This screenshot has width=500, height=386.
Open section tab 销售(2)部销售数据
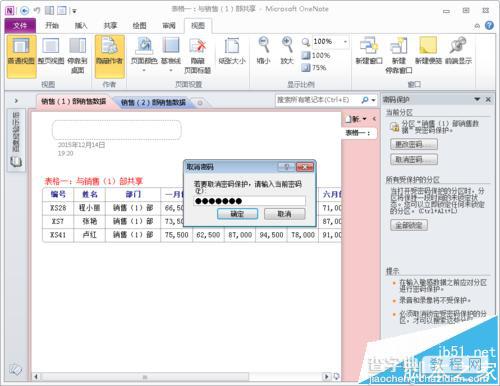tap(153, 102)
